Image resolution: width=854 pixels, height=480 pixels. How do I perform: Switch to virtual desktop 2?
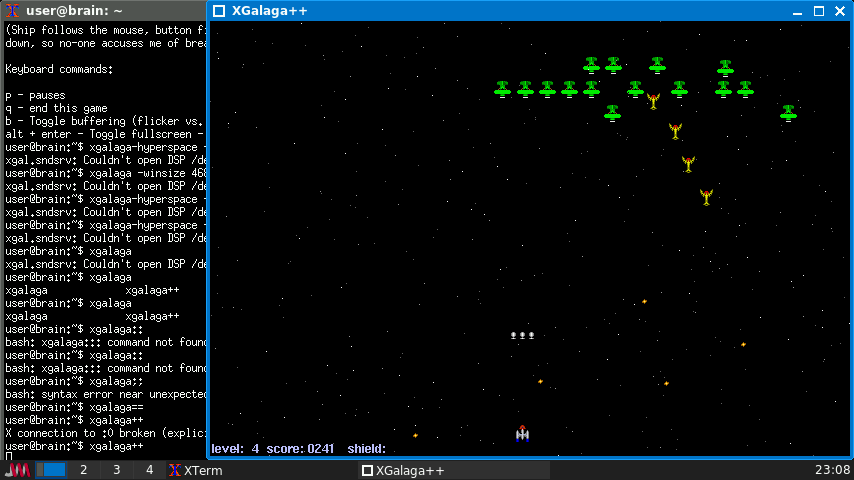(x=83, y=470)
